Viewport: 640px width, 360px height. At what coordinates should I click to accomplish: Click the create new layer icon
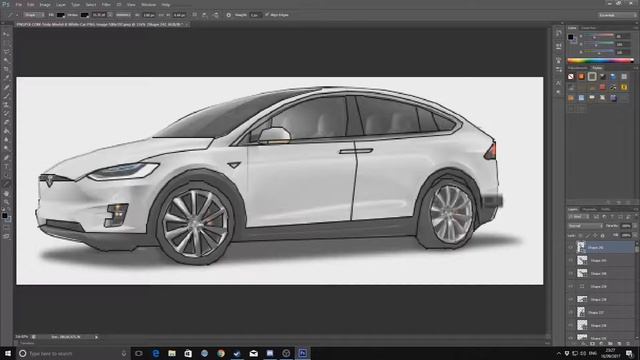pos(620,344)
